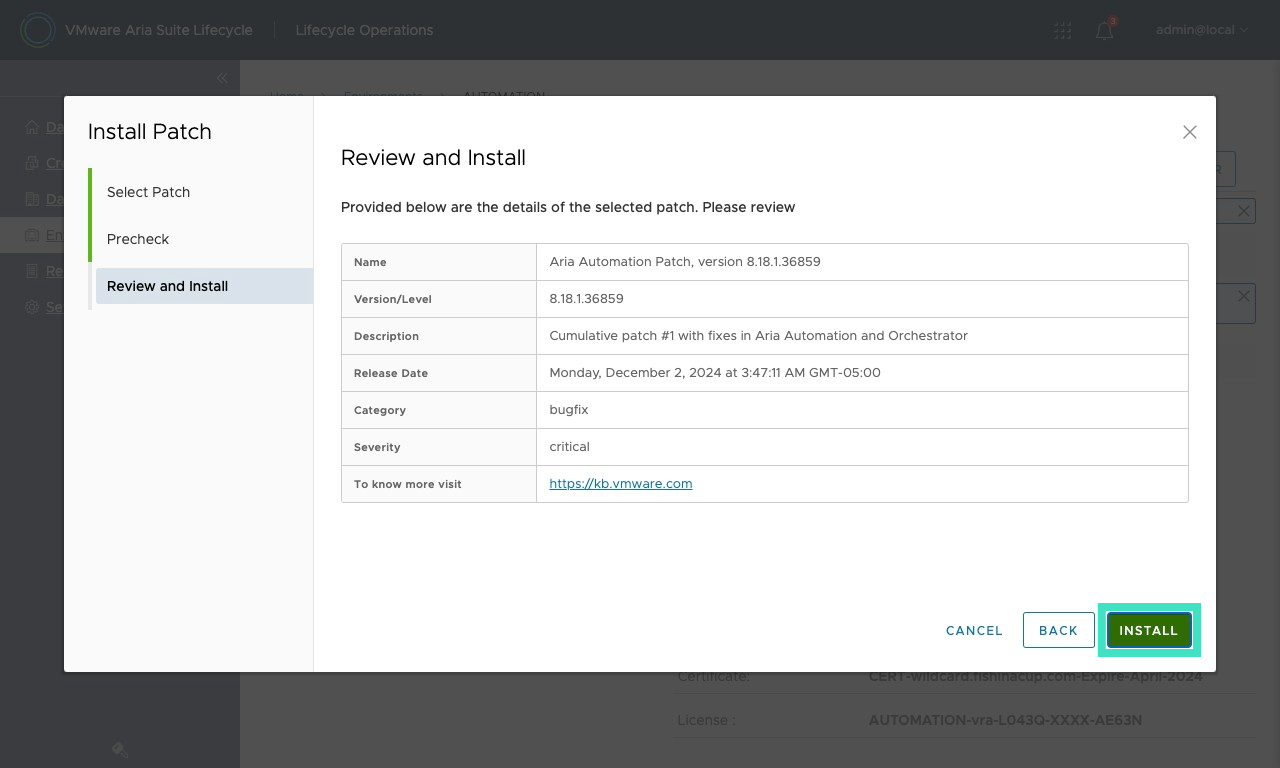Close the Install Patch dialog
The image size is (1280, 768).
click(x=1189, y=132)
